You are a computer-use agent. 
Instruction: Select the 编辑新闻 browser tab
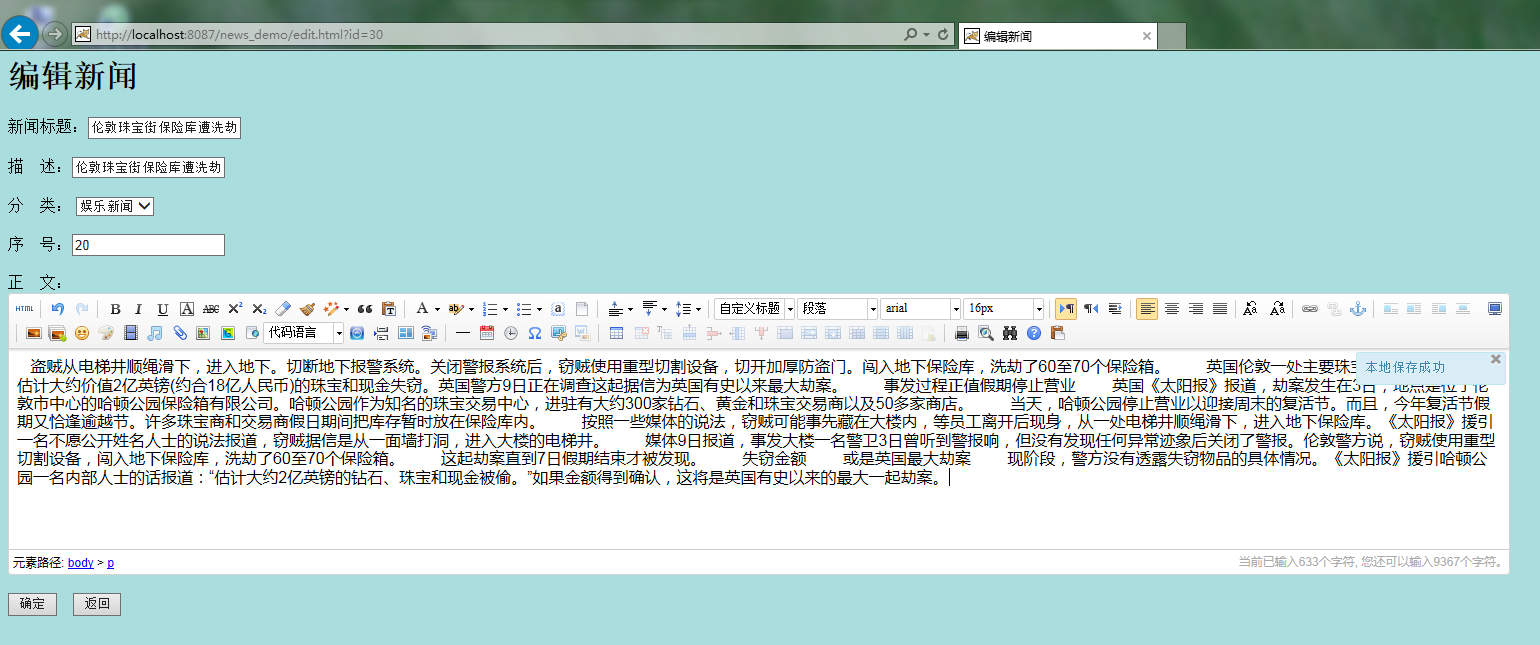tap(1058, 36)
